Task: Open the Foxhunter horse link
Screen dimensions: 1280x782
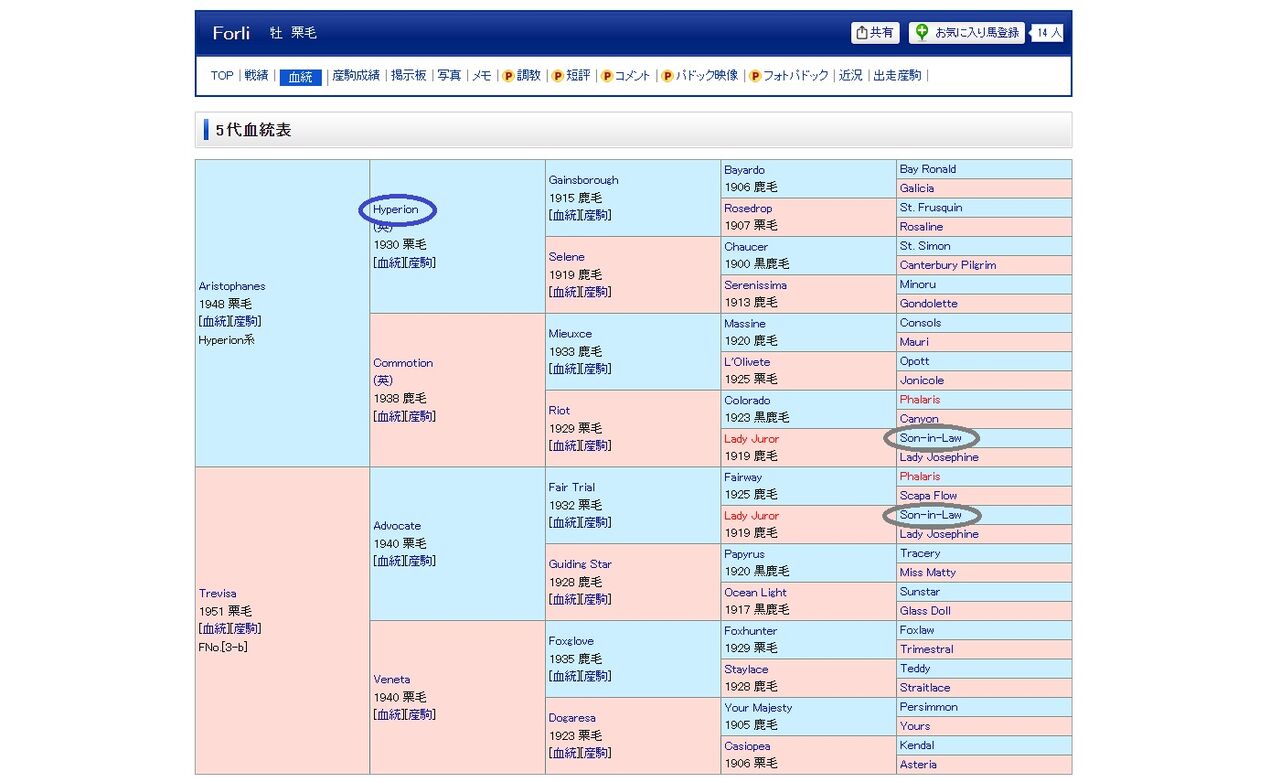Action: point(750,631)
